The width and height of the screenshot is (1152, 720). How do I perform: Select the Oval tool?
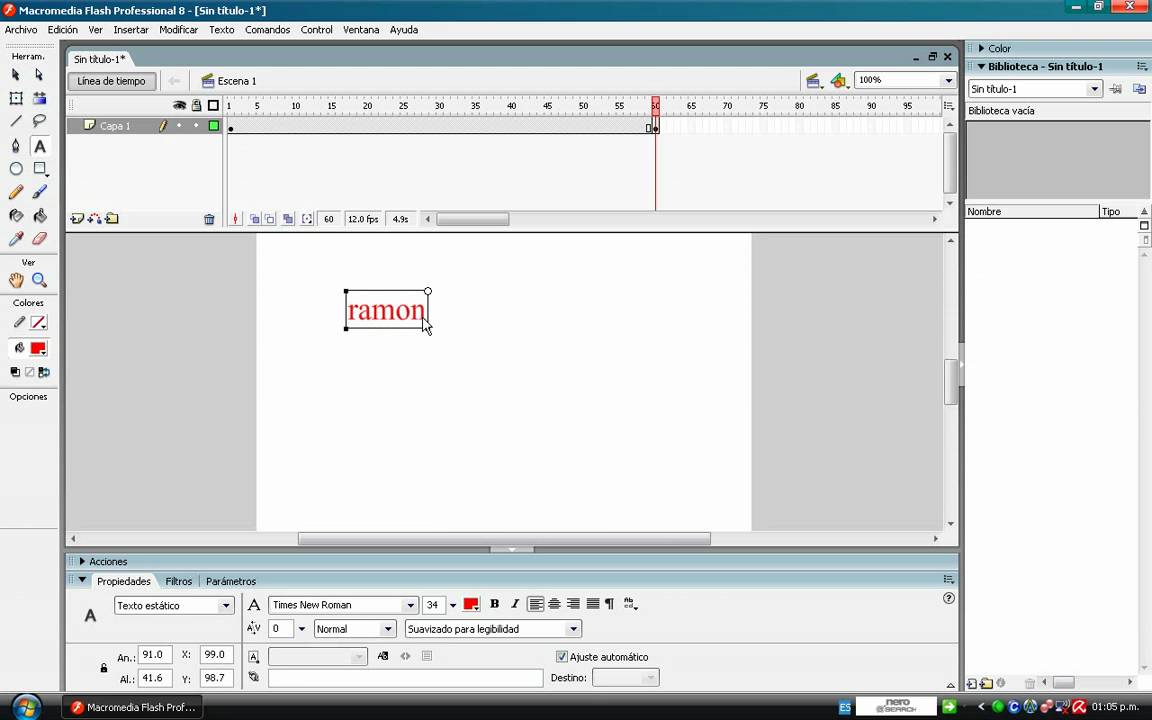tap(16, 168)
